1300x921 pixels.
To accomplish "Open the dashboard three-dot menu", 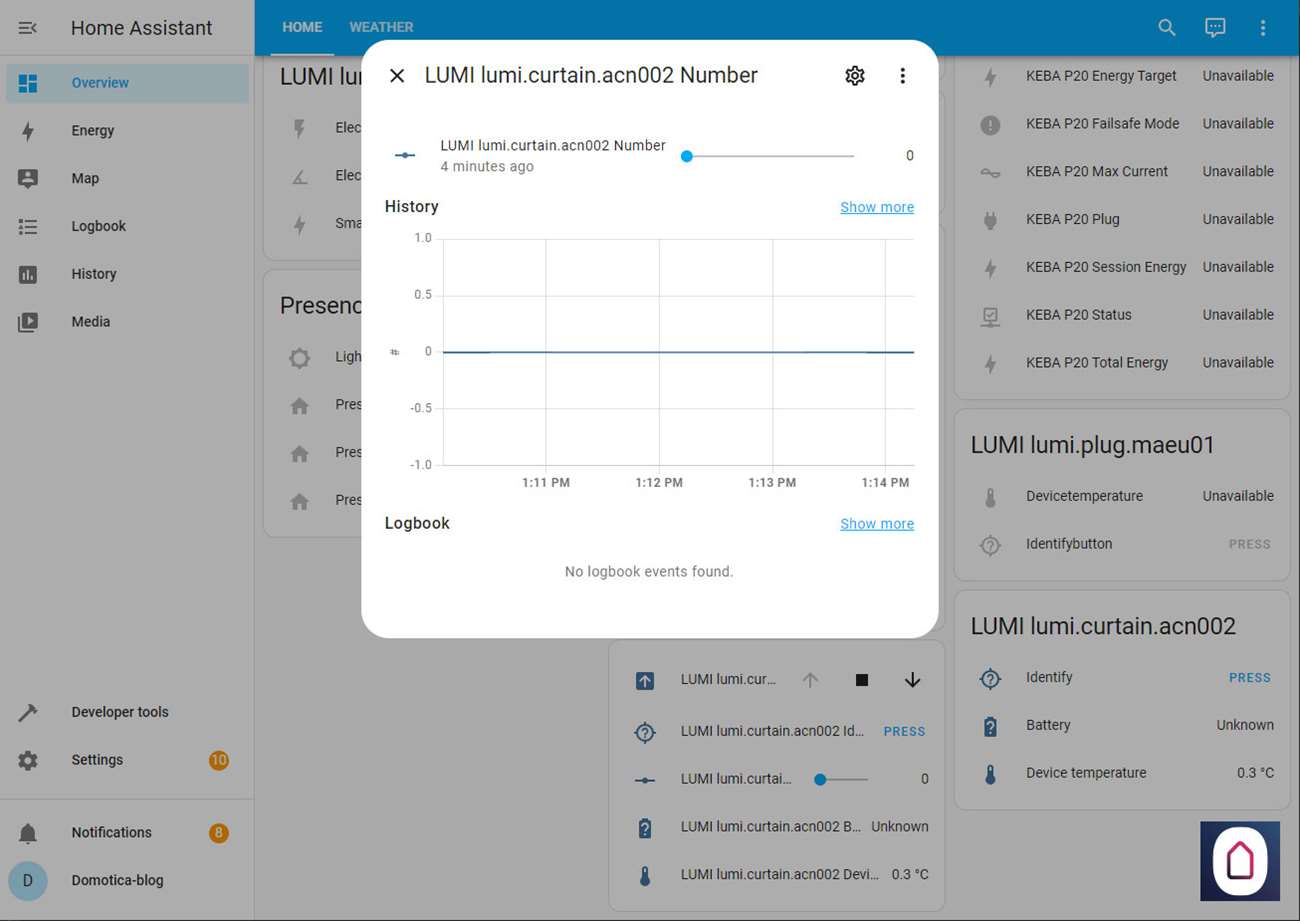I will tap(1263, 28).
